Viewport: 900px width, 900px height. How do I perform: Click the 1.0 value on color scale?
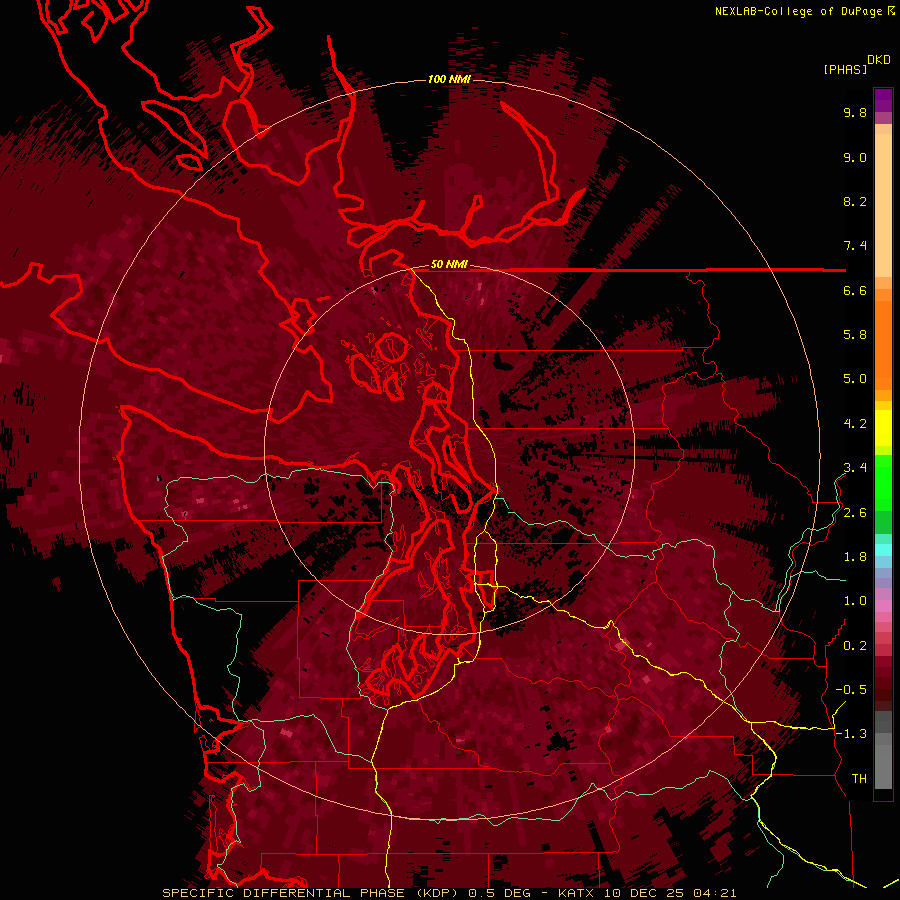[855, 602]
